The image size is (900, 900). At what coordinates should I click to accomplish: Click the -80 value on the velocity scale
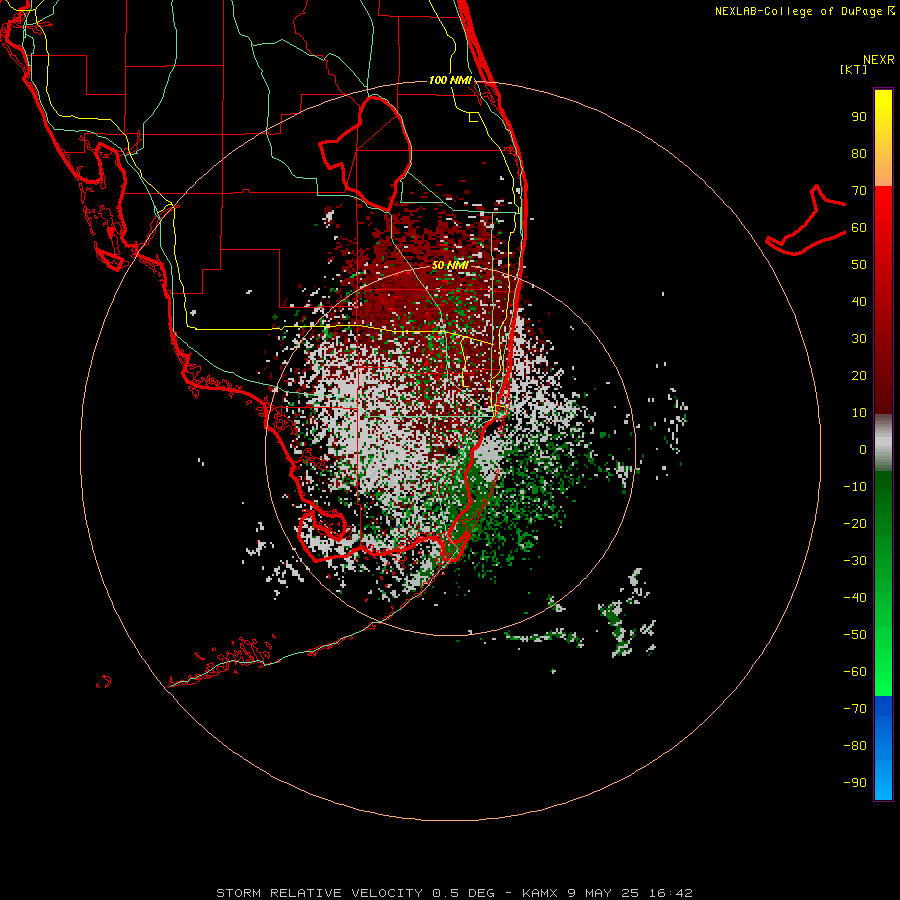point(855,746)
